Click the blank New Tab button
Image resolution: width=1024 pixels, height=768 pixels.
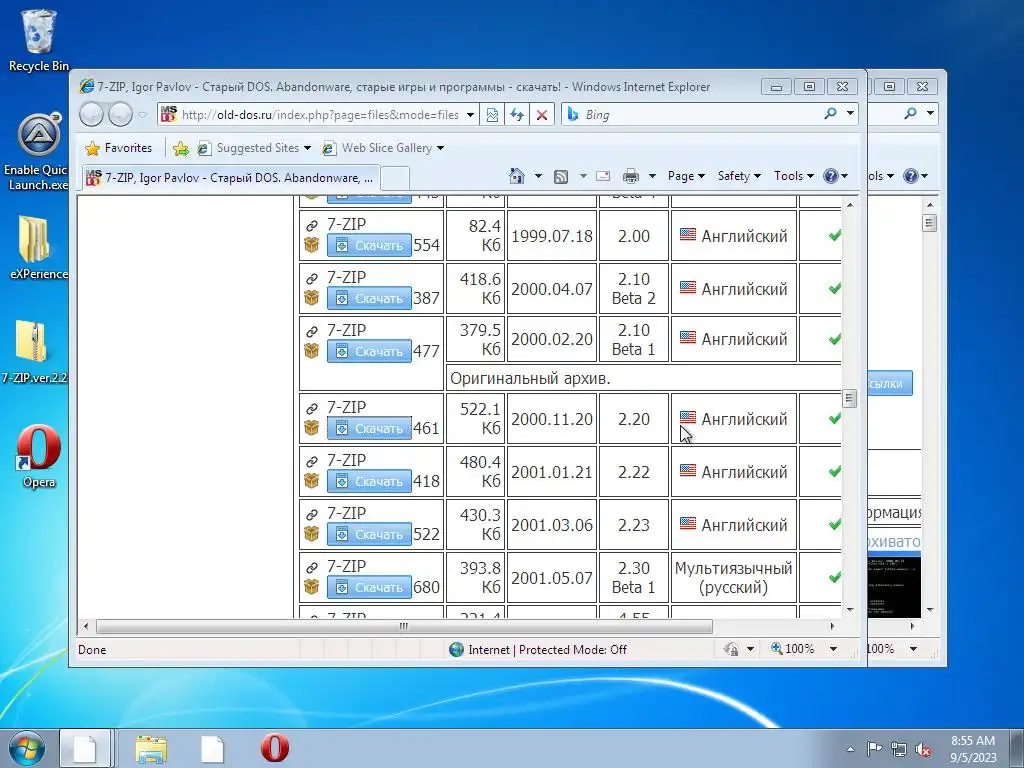(x=394, y=178)
